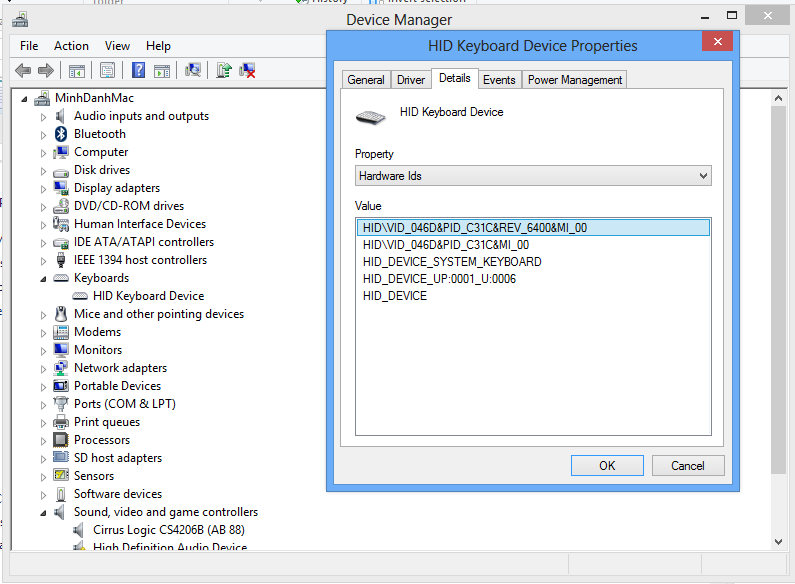This screenshot has height=584, width=795.
Task: Click the OK button
Action: tap(607, 465)
